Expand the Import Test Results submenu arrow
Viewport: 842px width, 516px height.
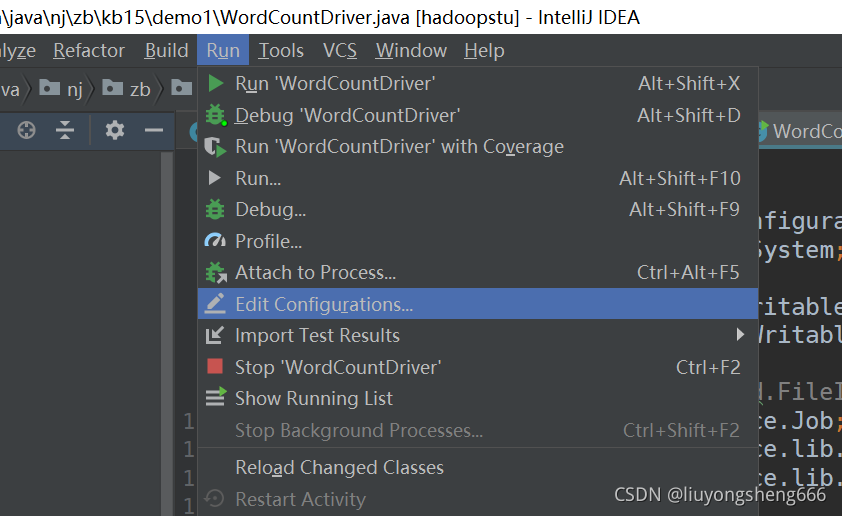point(741,335)
